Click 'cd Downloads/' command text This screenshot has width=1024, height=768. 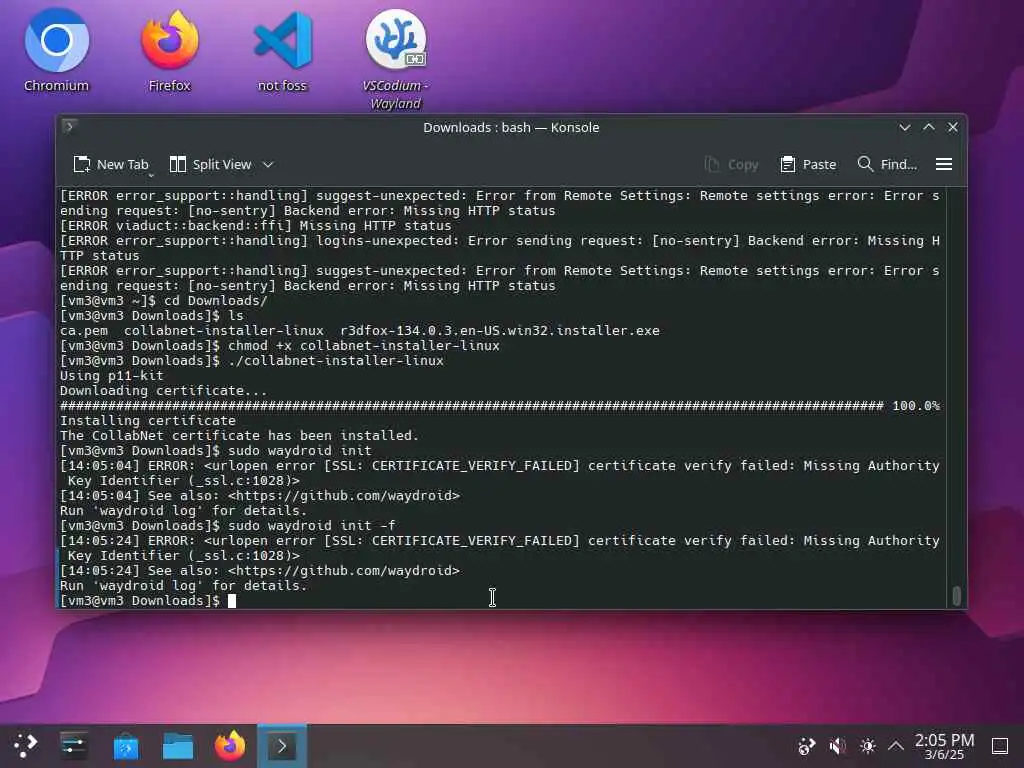tap(216, 300)
